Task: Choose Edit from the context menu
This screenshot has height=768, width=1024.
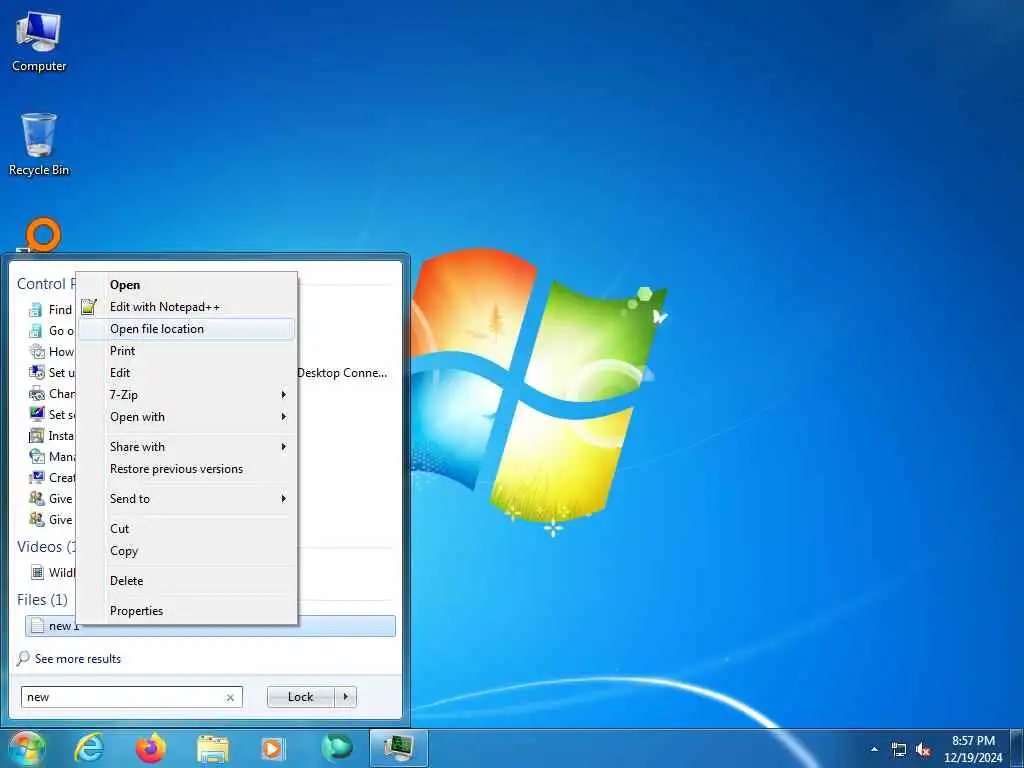Action: pyautogui.click(x=187, y=373)
